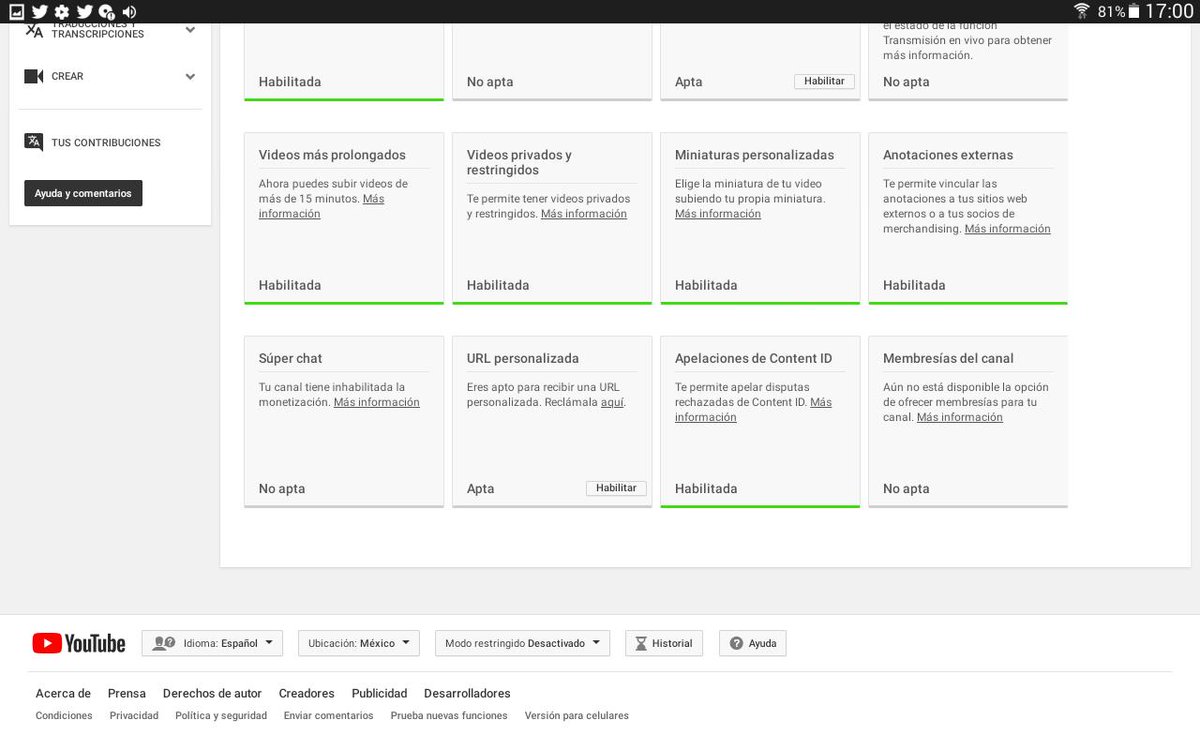
Task: Click Habilitar on the URL personalizada card
Action: [x=616, y=488]
